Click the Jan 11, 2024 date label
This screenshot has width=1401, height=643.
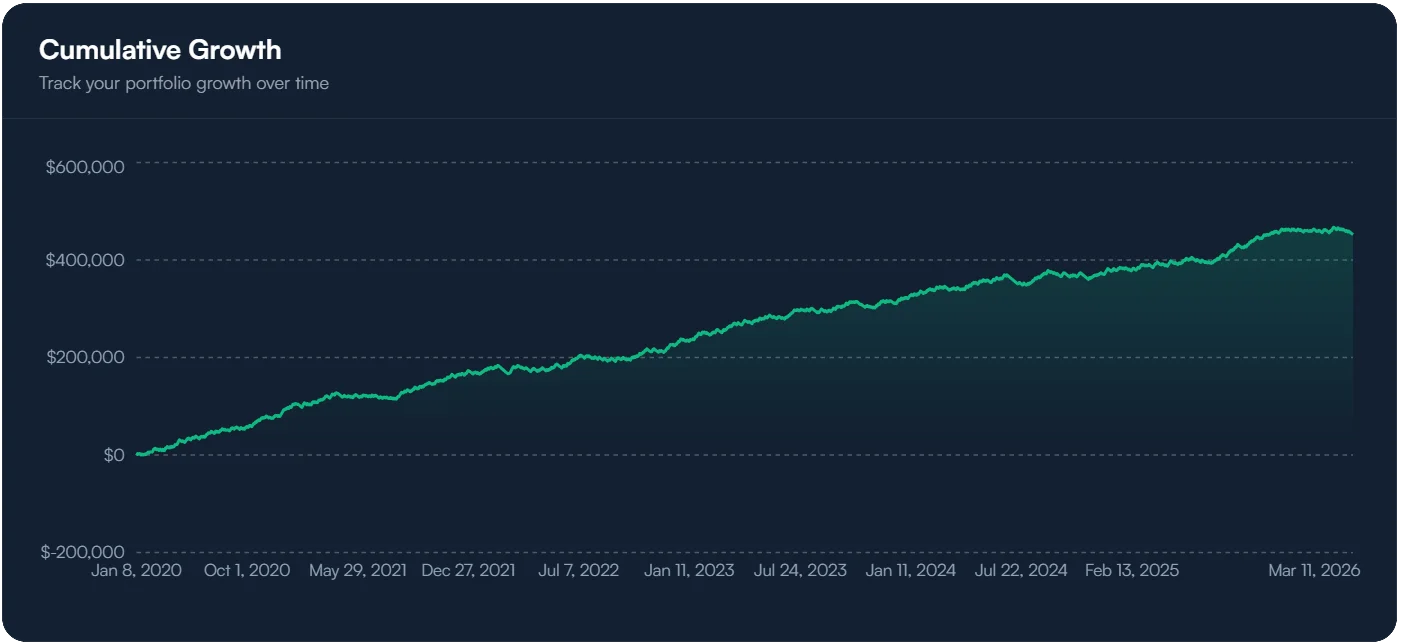(911, 570)
